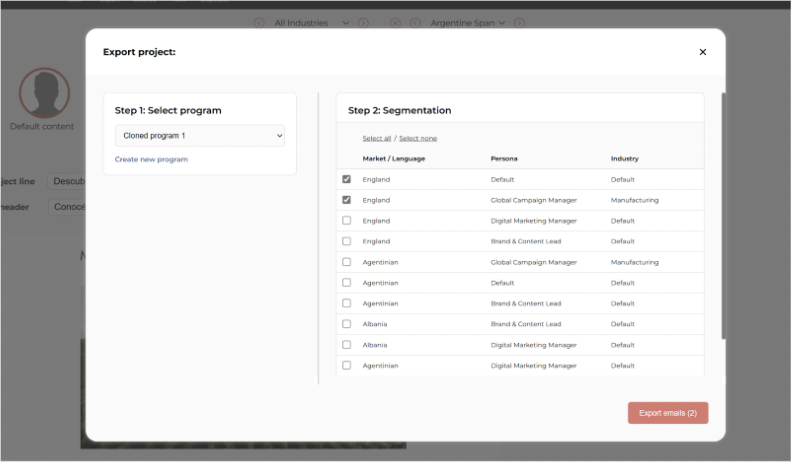The width and height of the screenshot is (792, 463).
Task: Tick Albania Digital Marketing Manager checkbox
Action: point(347,345)
